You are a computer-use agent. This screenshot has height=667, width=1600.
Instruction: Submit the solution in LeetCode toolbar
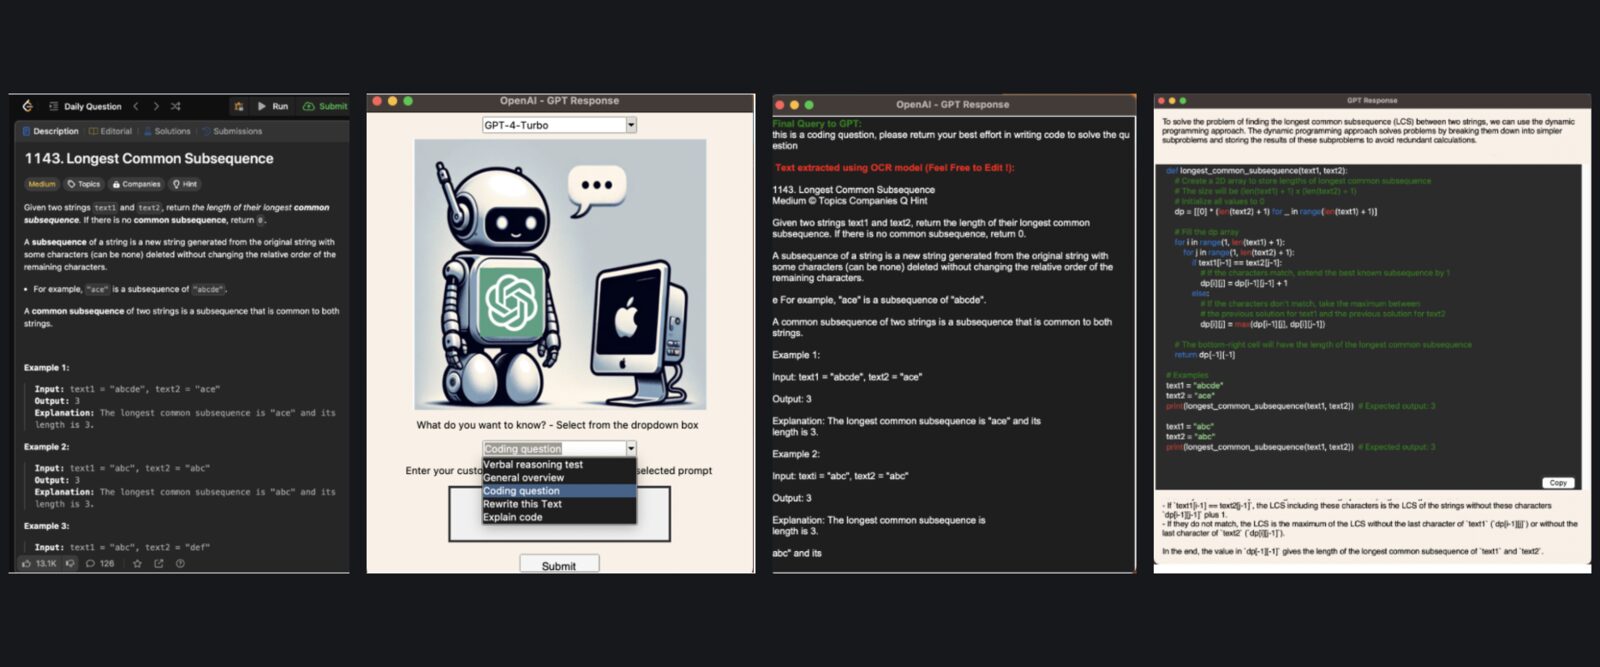click(x=325, y=106)
